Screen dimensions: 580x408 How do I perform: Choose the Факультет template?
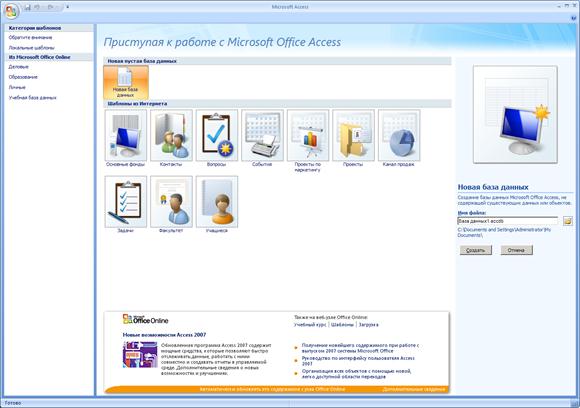(x=171, y=205)
